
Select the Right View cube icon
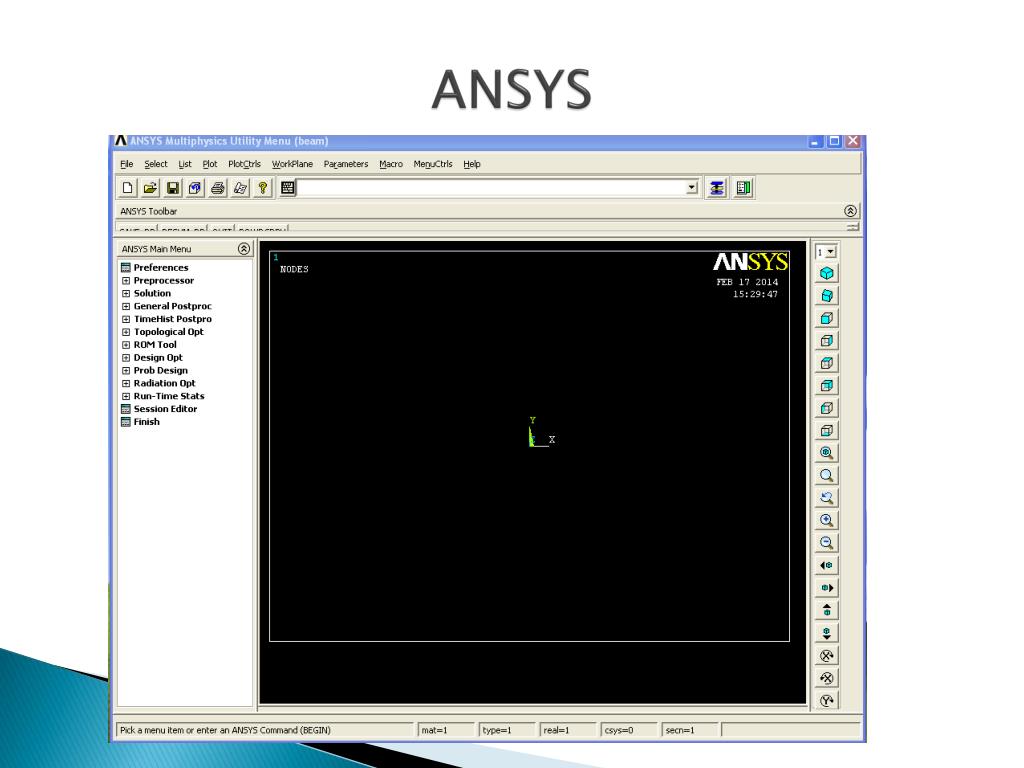[x=827, y=341]
